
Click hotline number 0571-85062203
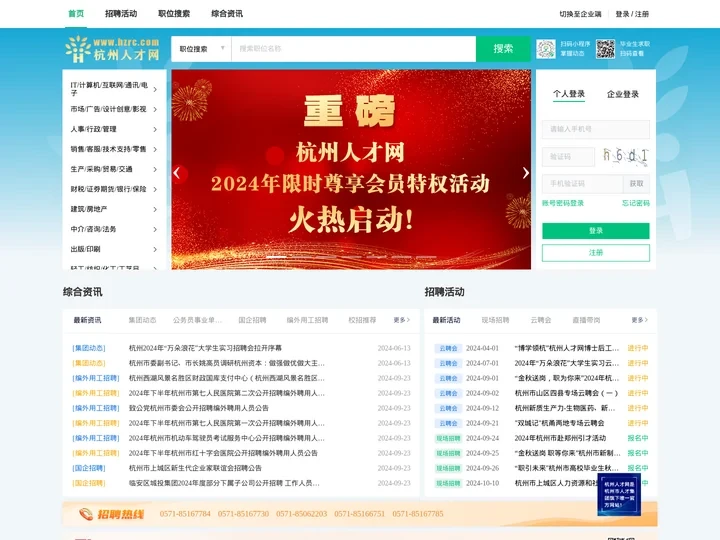[302, 514]
